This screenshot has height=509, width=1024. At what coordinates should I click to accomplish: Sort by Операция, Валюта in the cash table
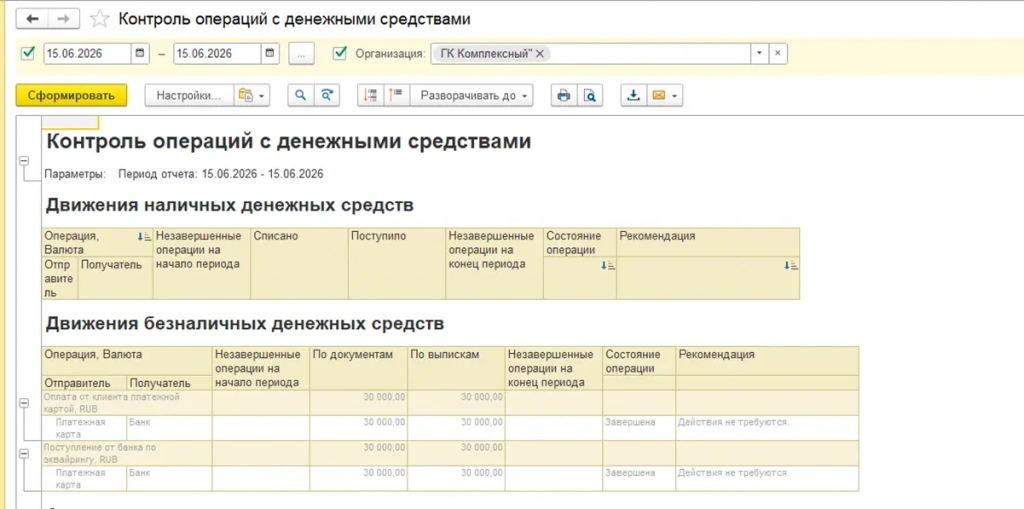point(144,237)
